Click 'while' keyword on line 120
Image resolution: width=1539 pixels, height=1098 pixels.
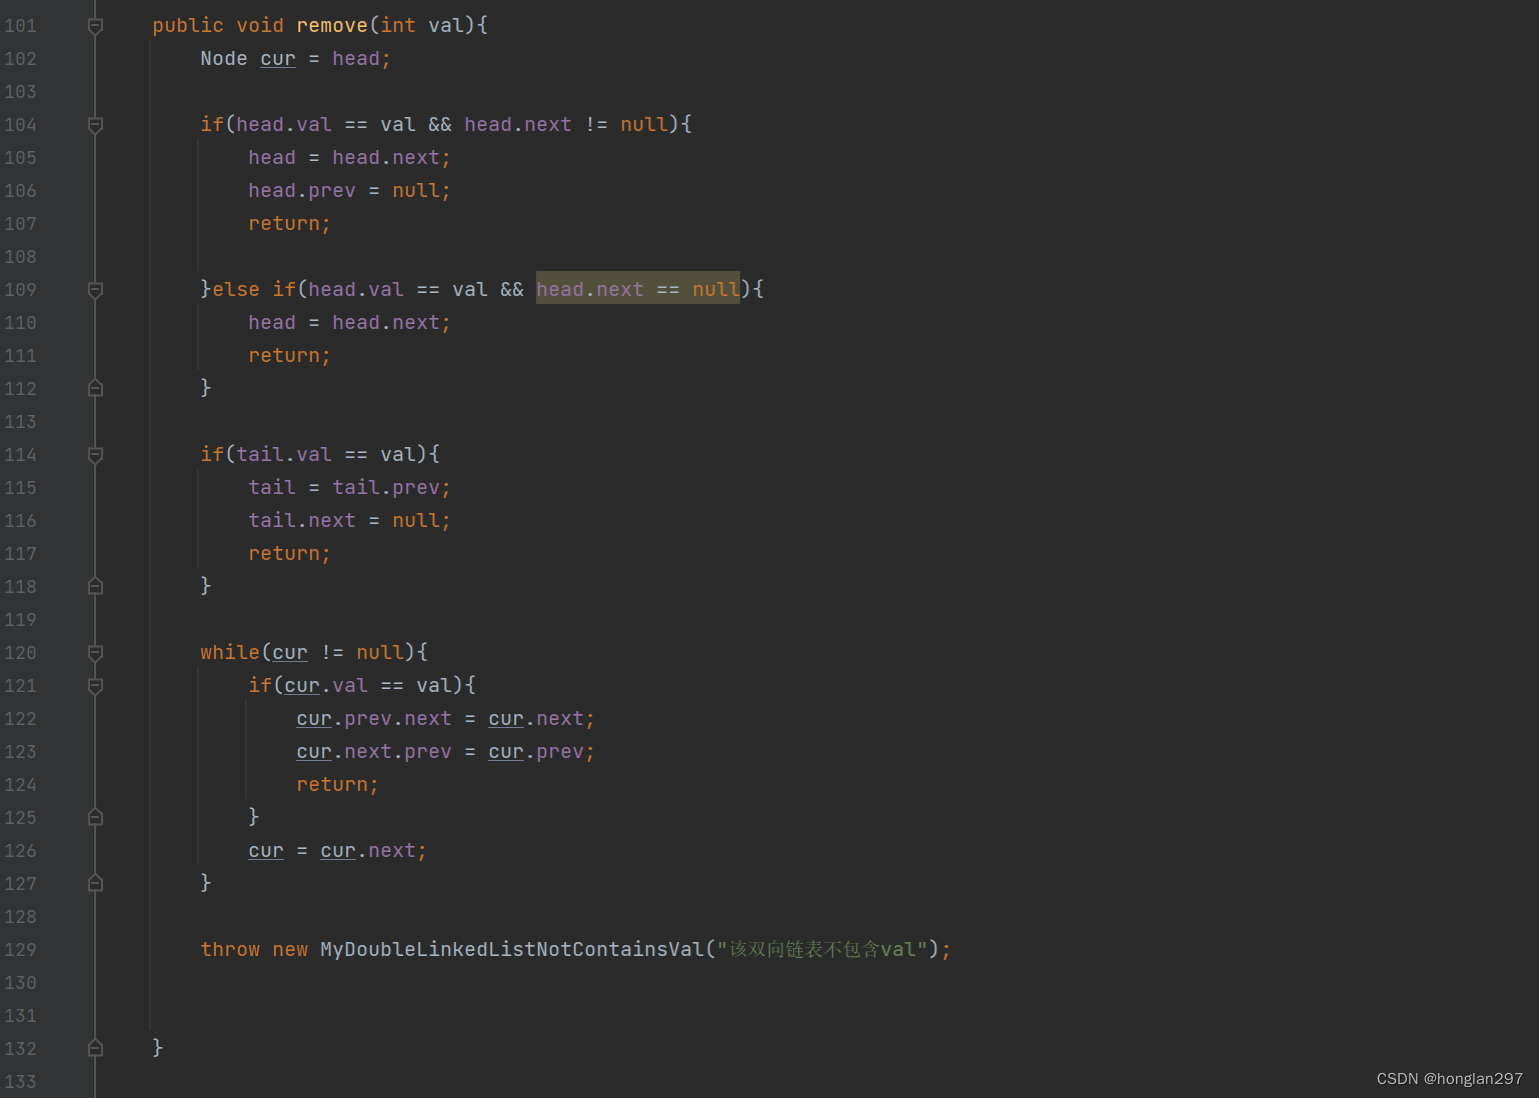point(230,652)
